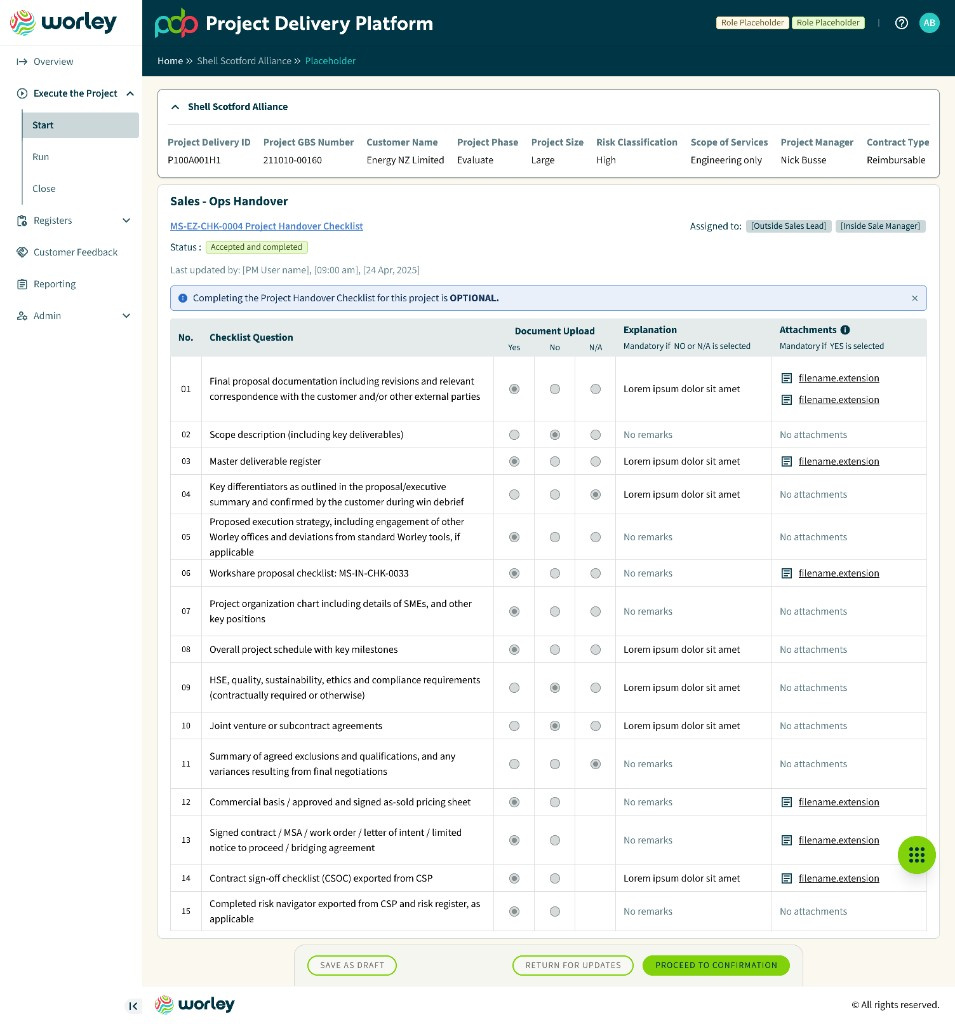
Task: Select No for Master deliverable register row
Action: (x=555, y=462)
